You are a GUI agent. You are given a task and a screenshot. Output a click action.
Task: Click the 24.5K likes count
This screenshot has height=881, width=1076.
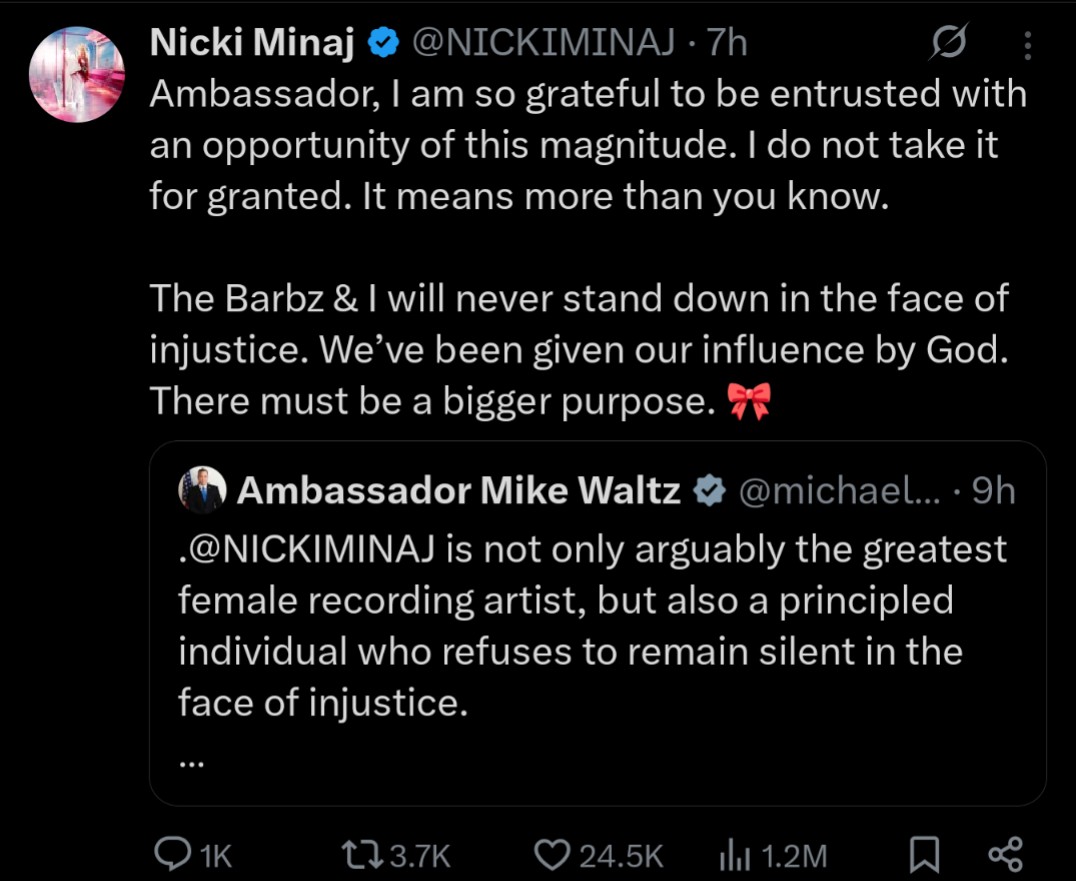[x=622, y=856]
